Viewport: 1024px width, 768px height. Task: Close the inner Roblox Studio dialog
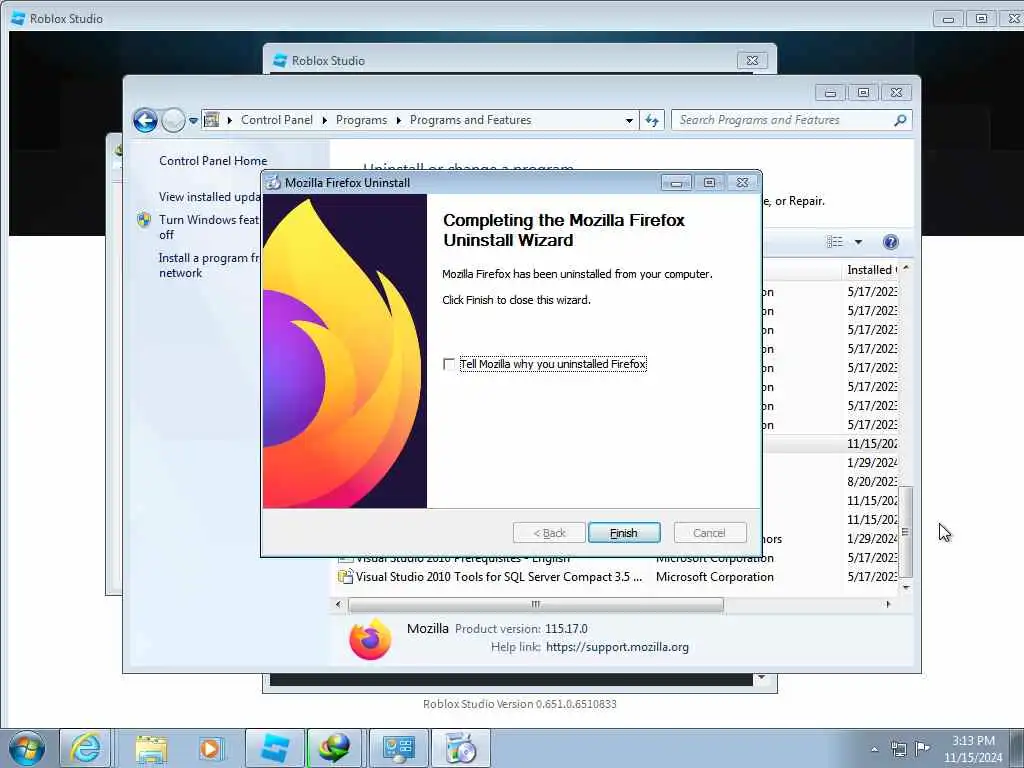pyautogui.click(x=752, y=61)
